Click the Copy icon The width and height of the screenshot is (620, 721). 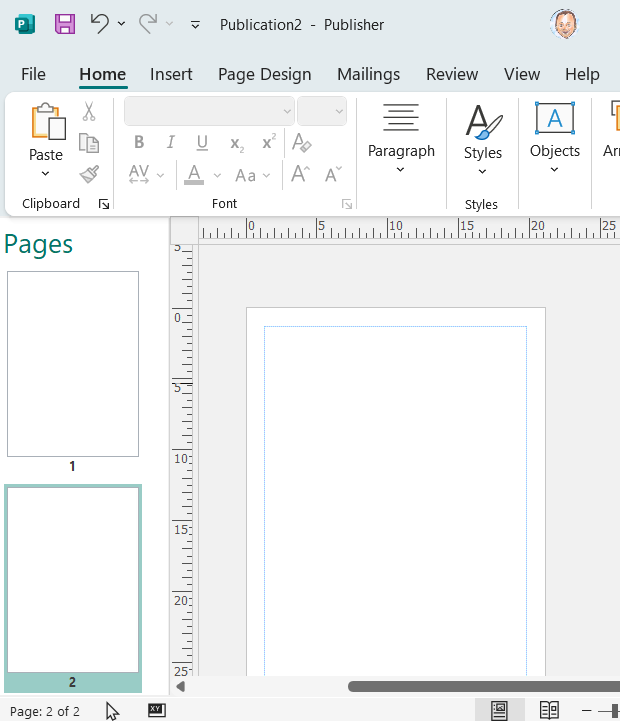(89, 143)
